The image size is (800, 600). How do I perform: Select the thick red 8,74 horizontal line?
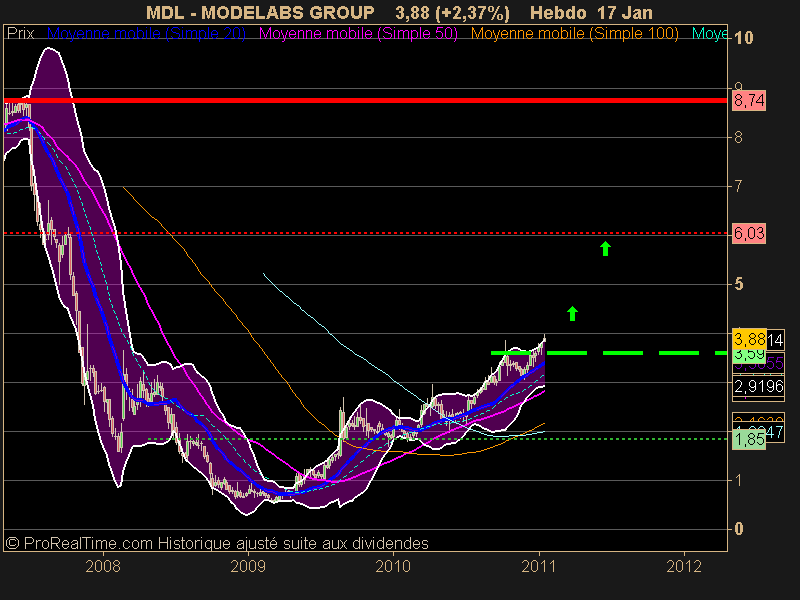[365, 101]
